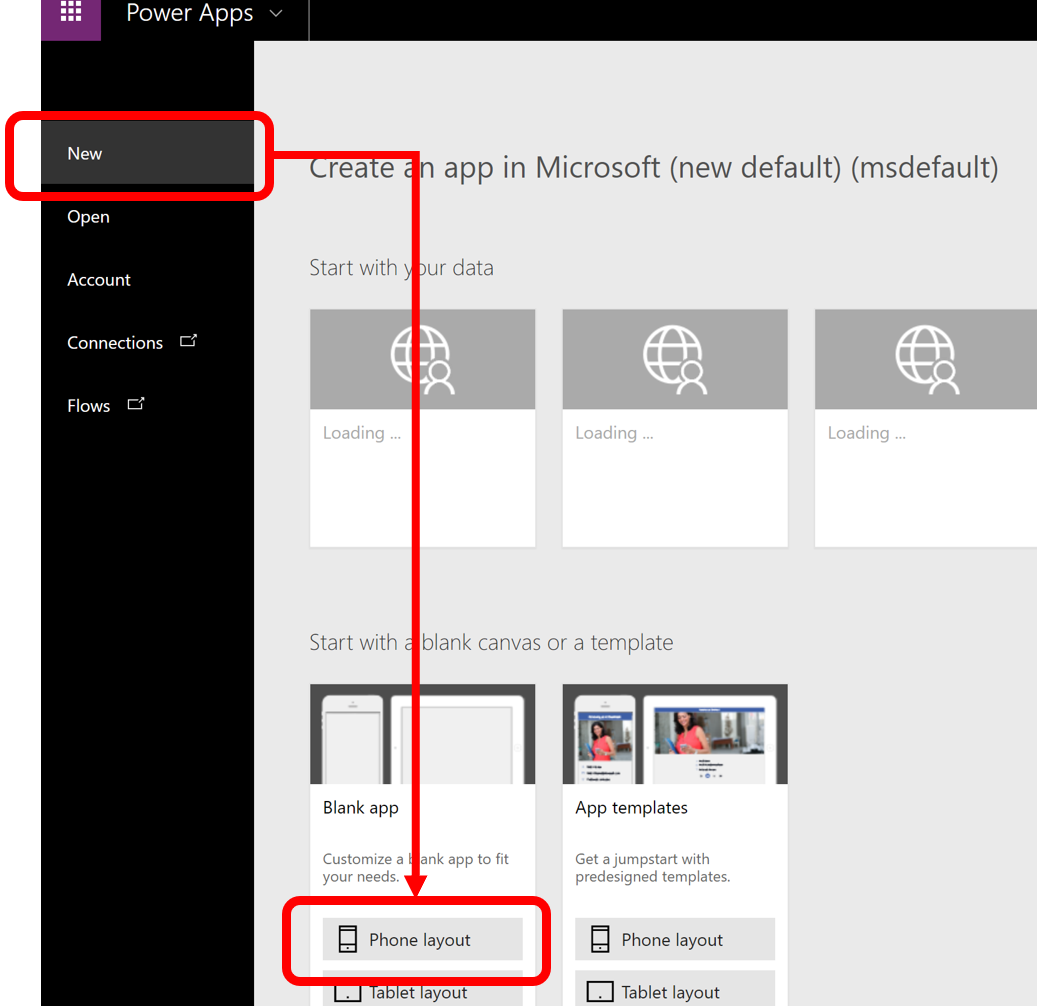The height and width of the screenshot is (1006, 1060).
Task: Click the middle loading data source card
Action: click(675, 428)
